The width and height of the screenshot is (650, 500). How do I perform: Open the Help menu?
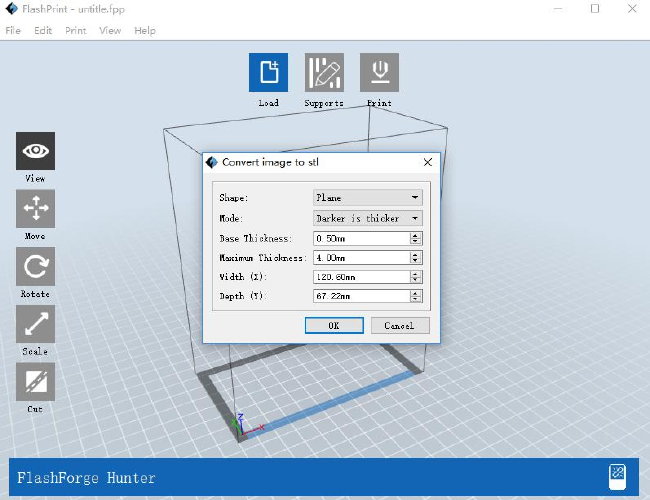pos(145,31)
